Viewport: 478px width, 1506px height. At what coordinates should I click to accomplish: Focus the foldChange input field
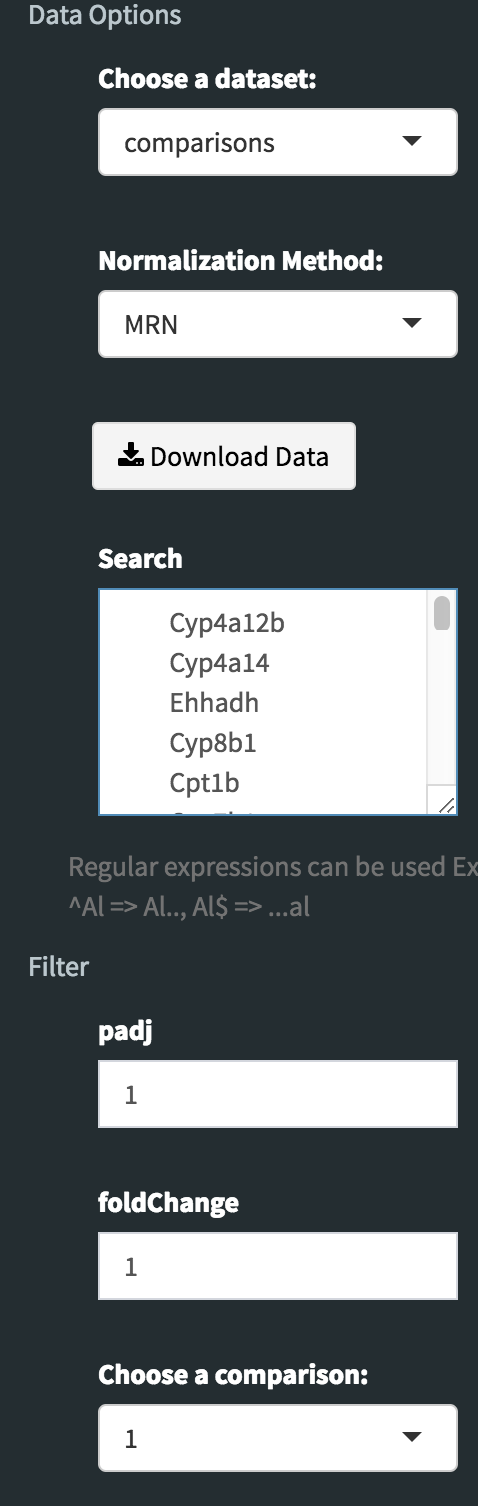(x=278, y=1266)
